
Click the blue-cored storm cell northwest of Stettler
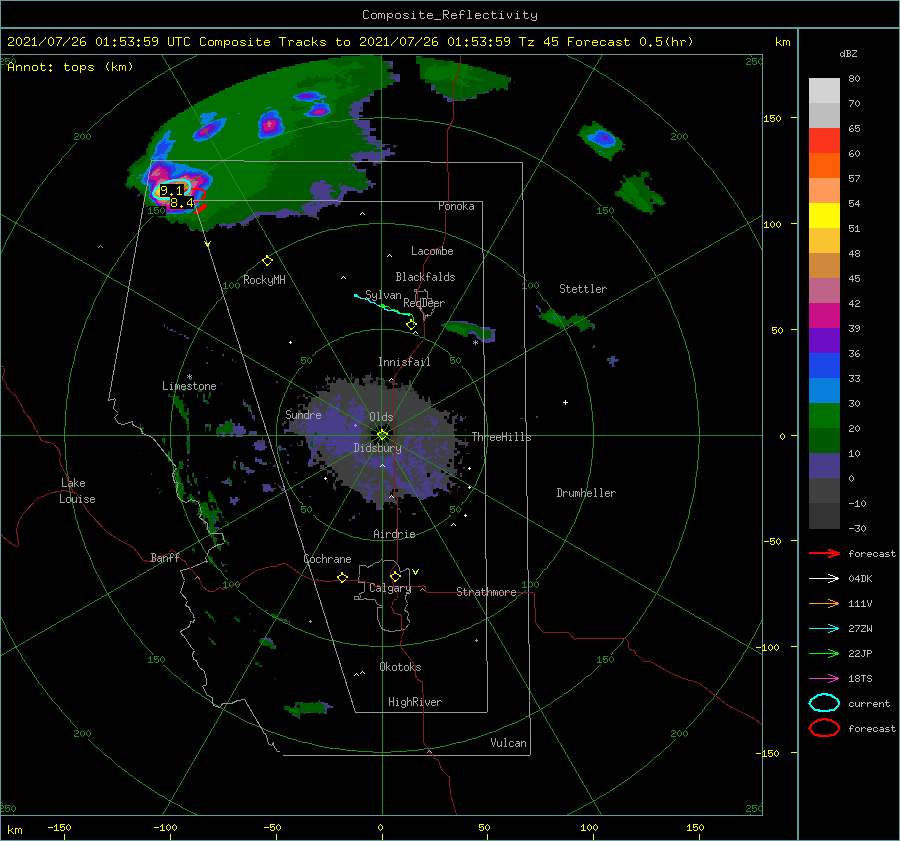click(601, 139)
